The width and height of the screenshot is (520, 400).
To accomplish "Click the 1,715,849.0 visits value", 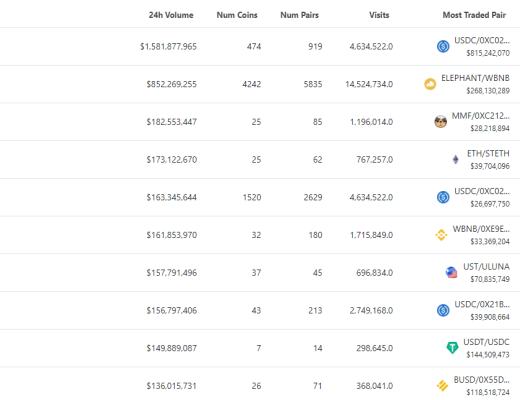I will click(371, 235).
